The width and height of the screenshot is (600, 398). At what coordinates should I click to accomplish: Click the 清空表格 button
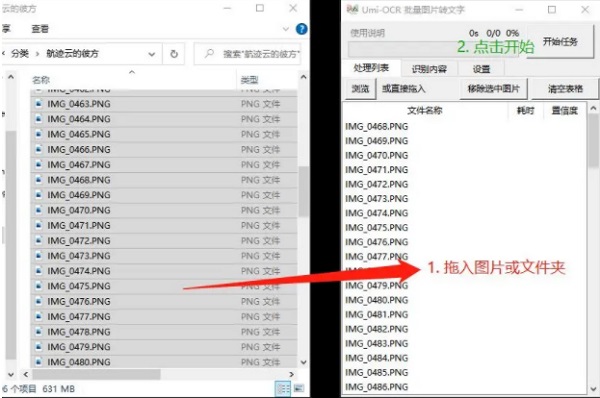[x=565, y=89]
